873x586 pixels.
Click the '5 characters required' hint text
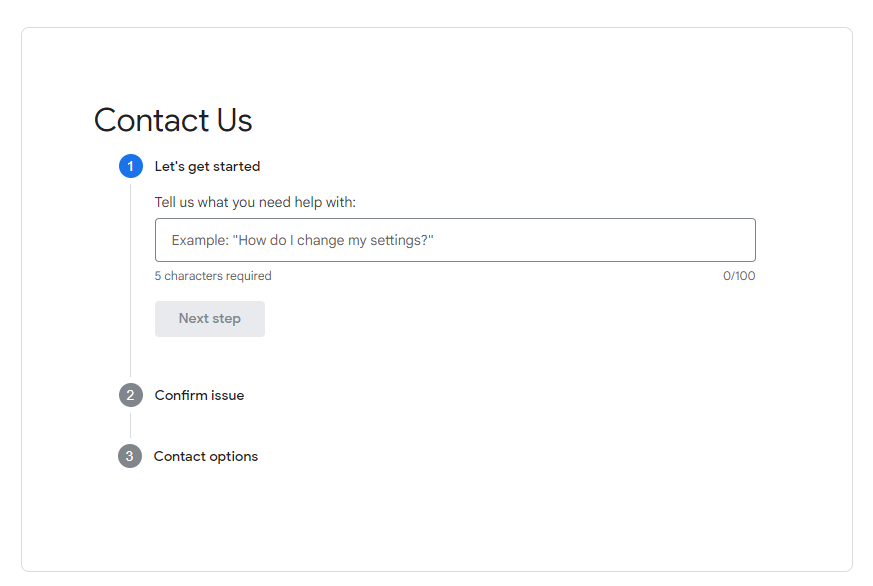click(x=212, y=275)
